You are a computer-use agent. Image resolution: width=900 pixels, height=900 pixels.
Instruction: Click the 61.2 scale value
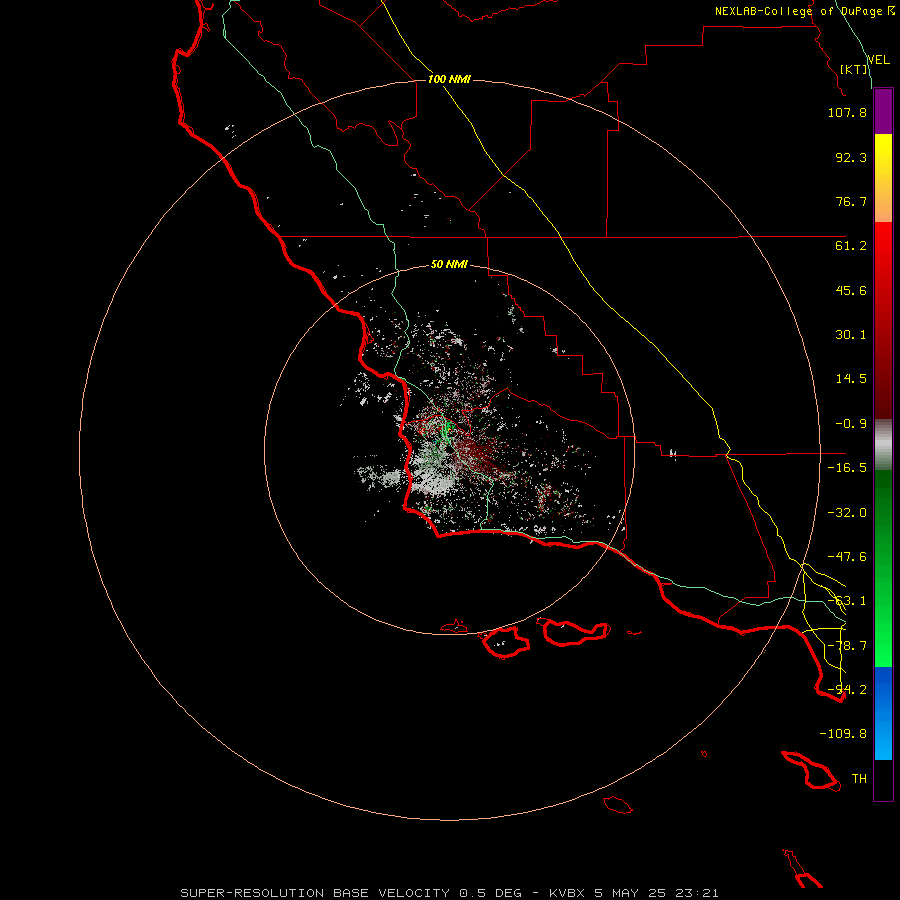pos(851,246)
